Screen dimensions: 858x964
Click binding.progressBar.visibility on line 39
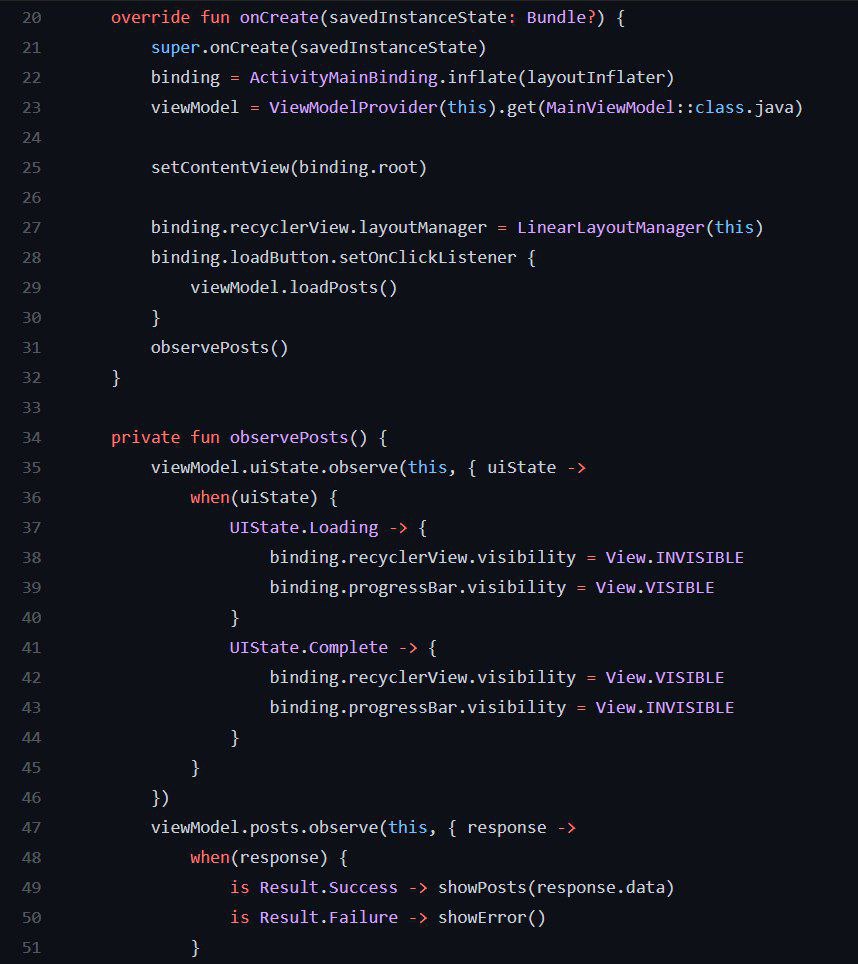(417, 588)
